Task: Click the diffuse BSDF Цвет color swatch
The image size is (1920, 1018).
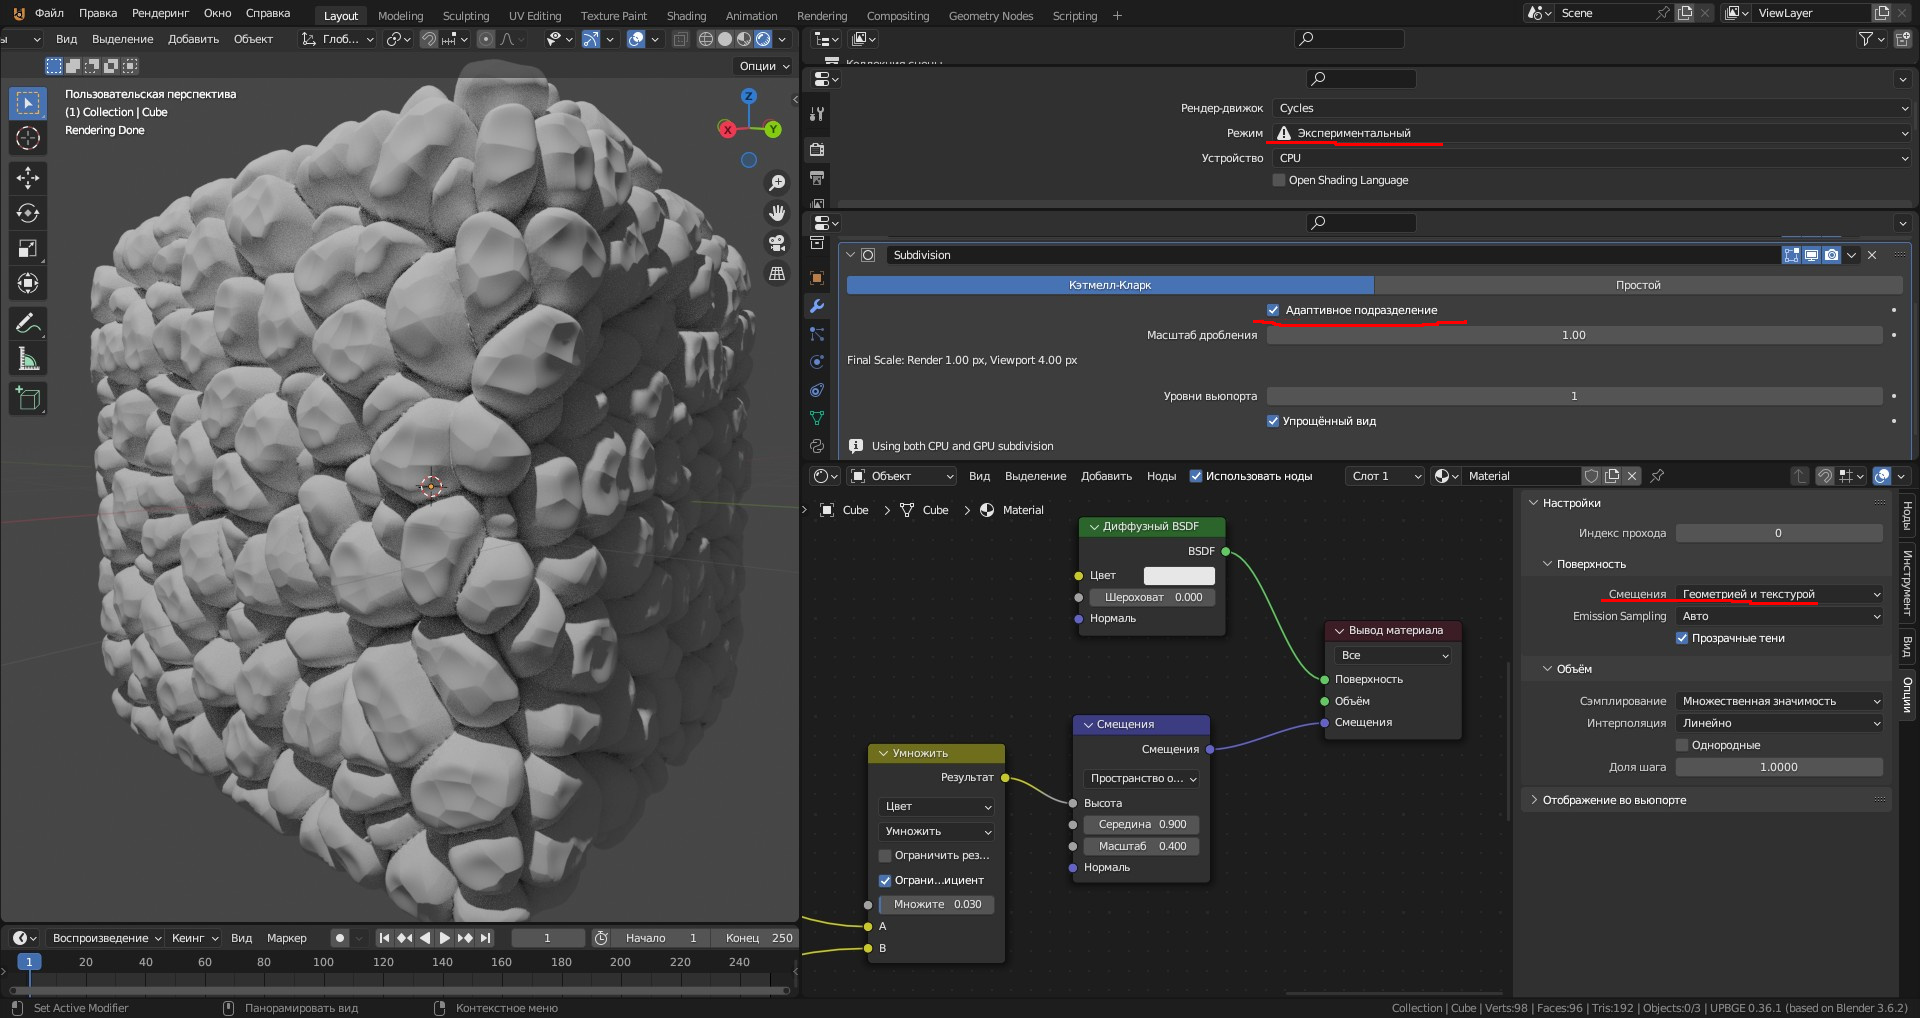Action: coord(1179,576)
